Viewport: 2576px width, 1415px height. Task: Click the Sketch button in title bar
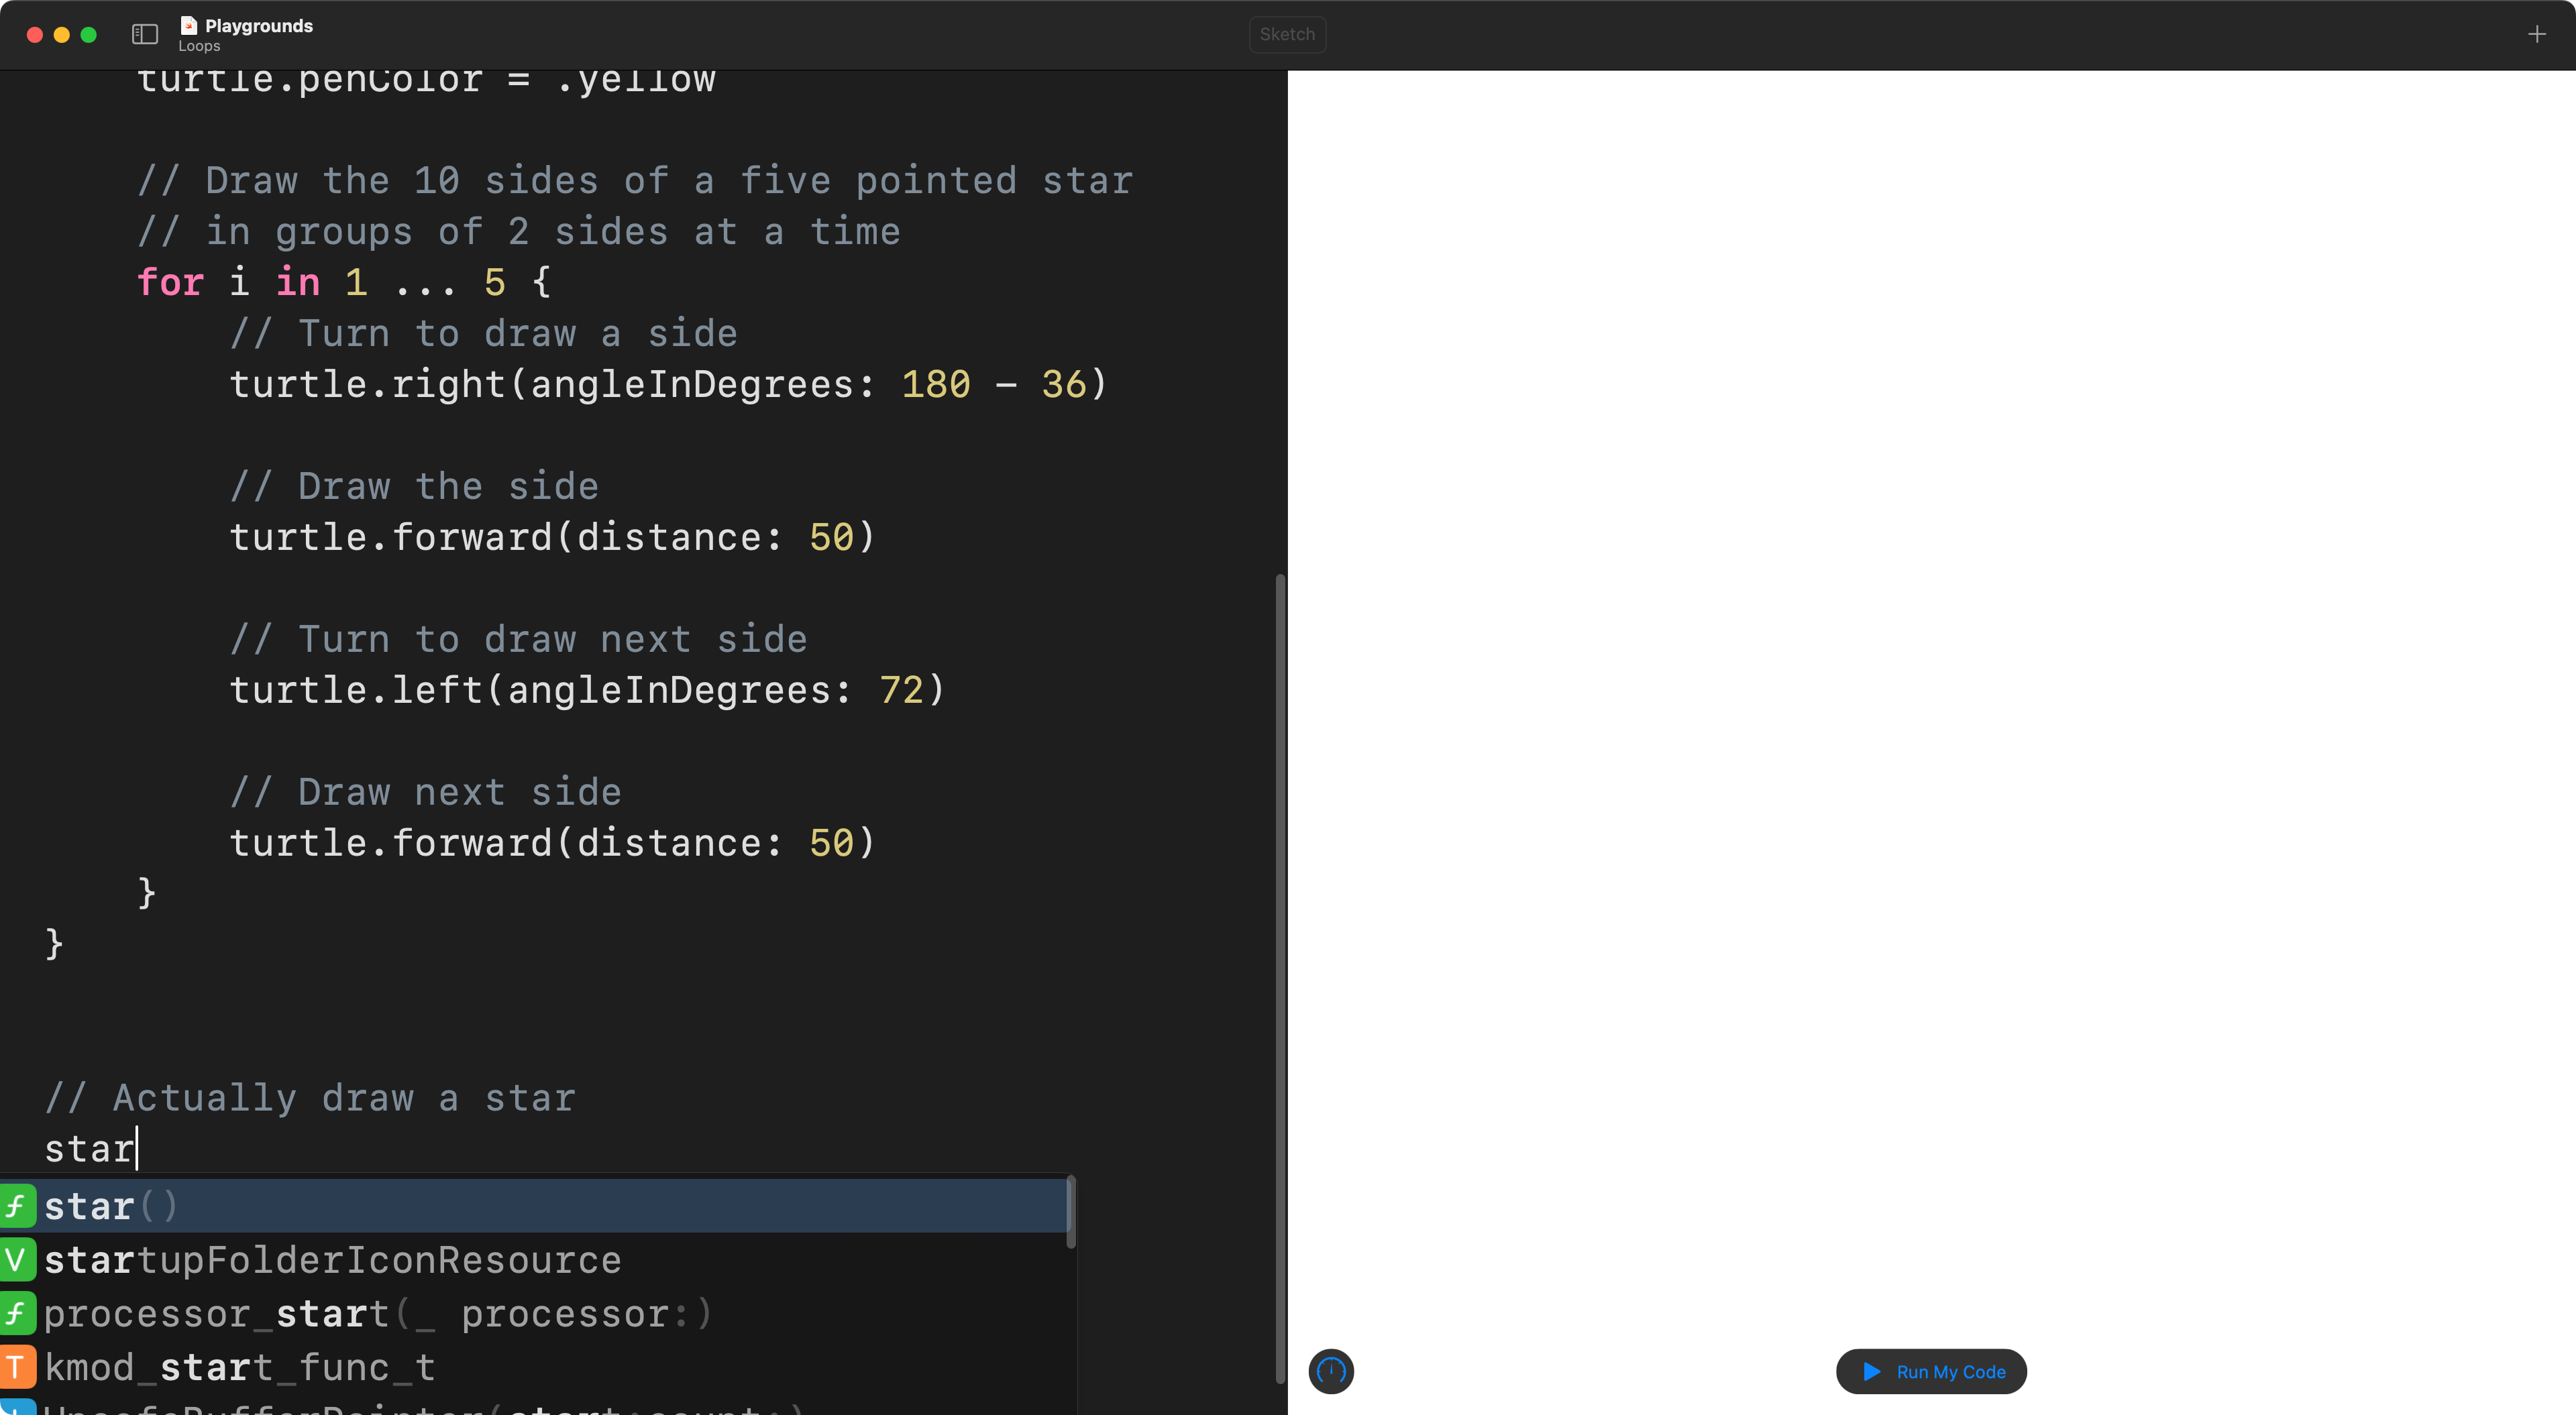point(1287,34)
